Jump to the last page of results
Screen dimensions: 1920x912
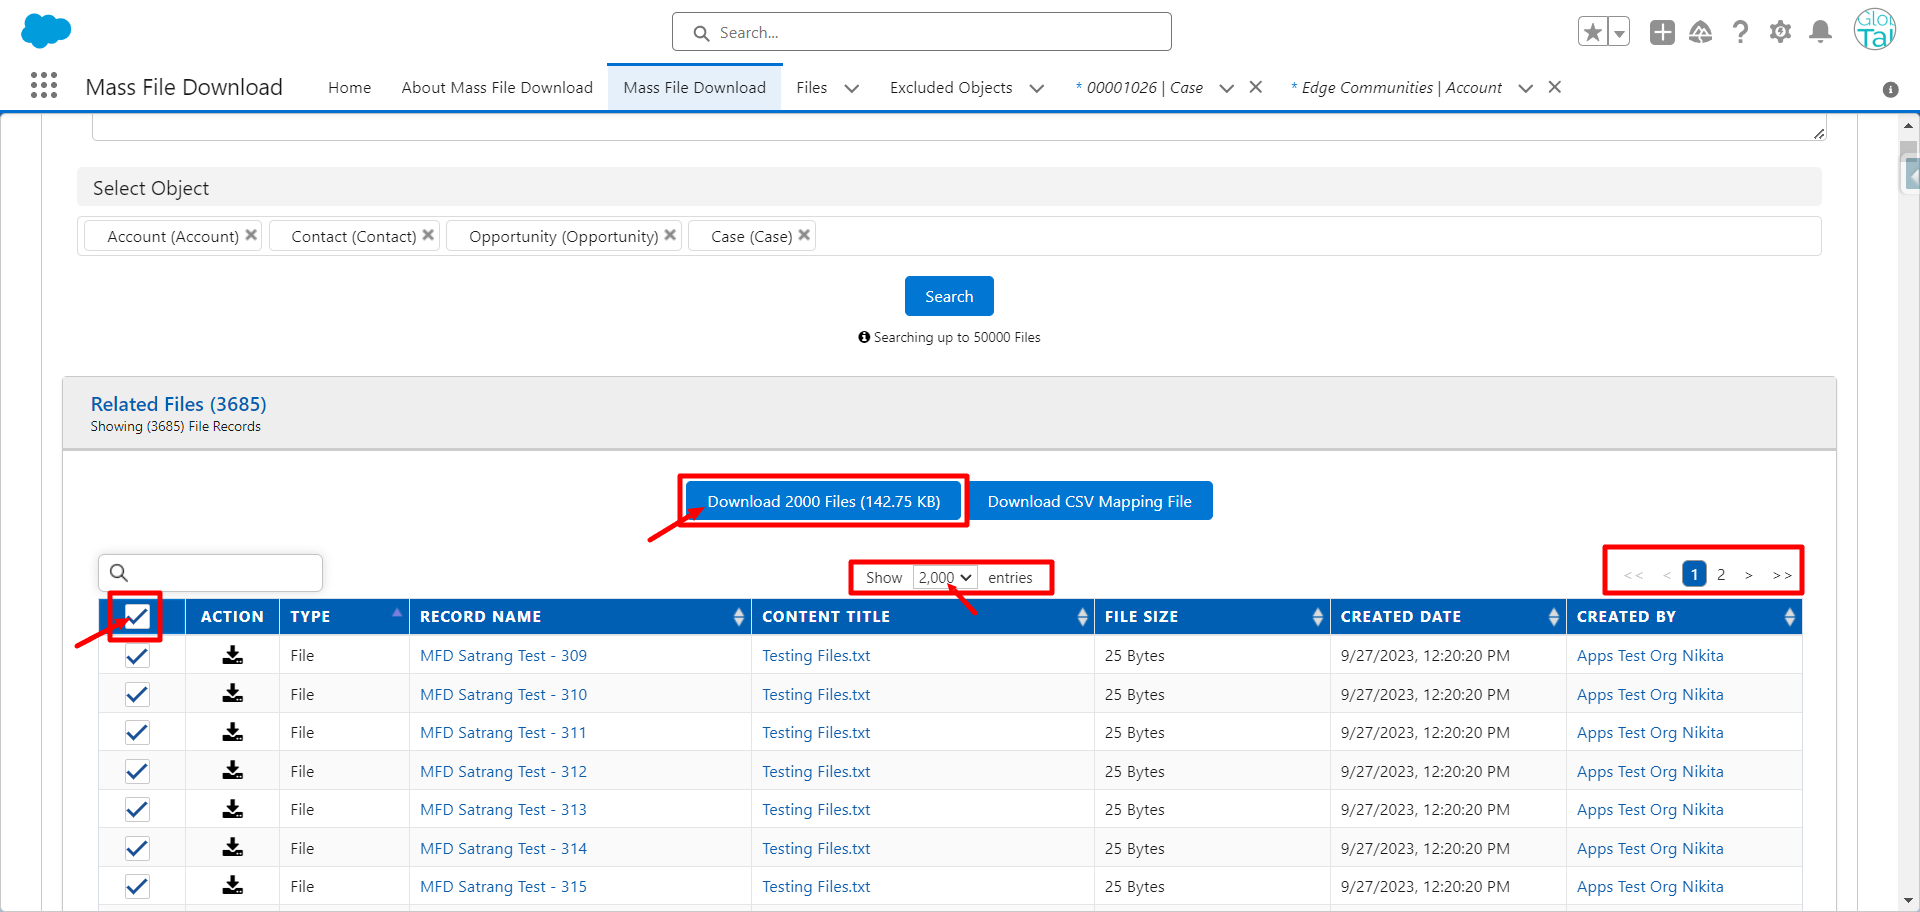[x=1782, y=575]
